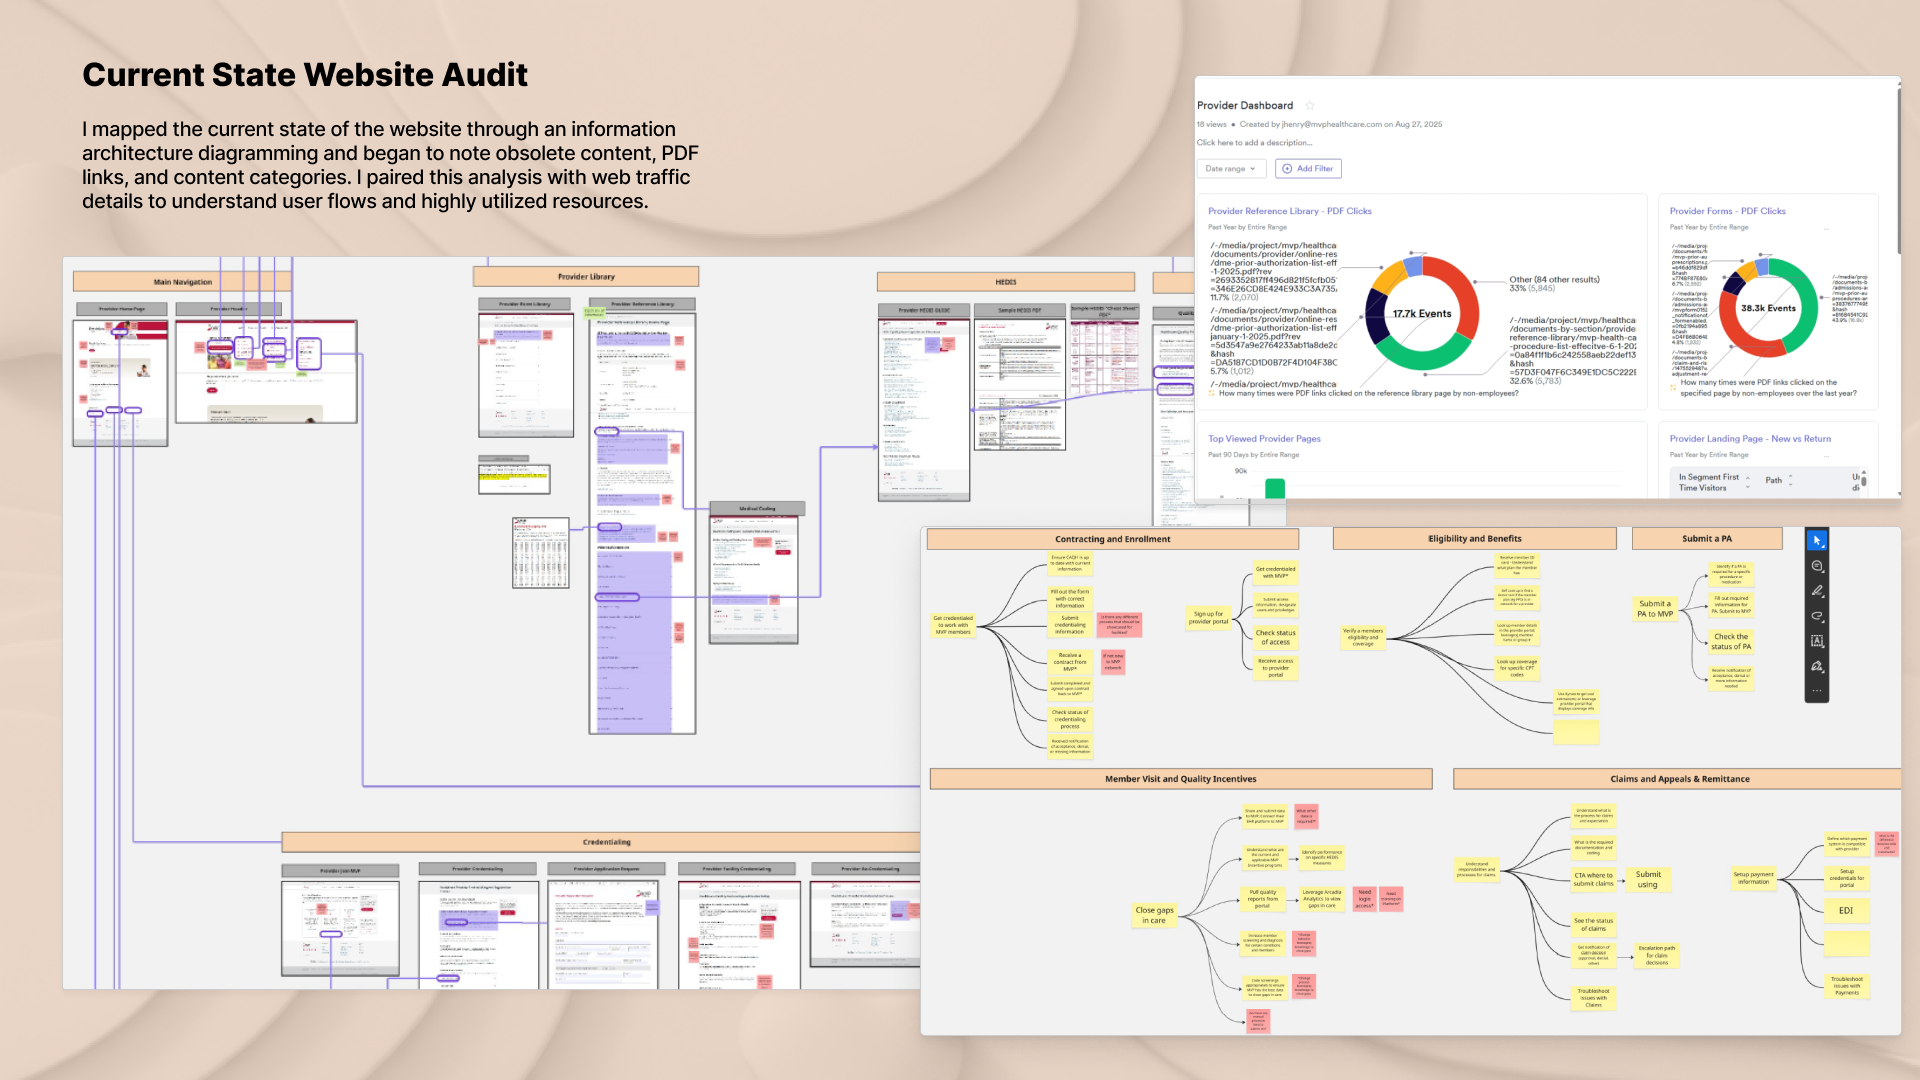Image resolution: width=1920 pixels, height=1080 pixels.
Task: Star the Provider Dashboard as favorite
Action: click(1310, 105)
